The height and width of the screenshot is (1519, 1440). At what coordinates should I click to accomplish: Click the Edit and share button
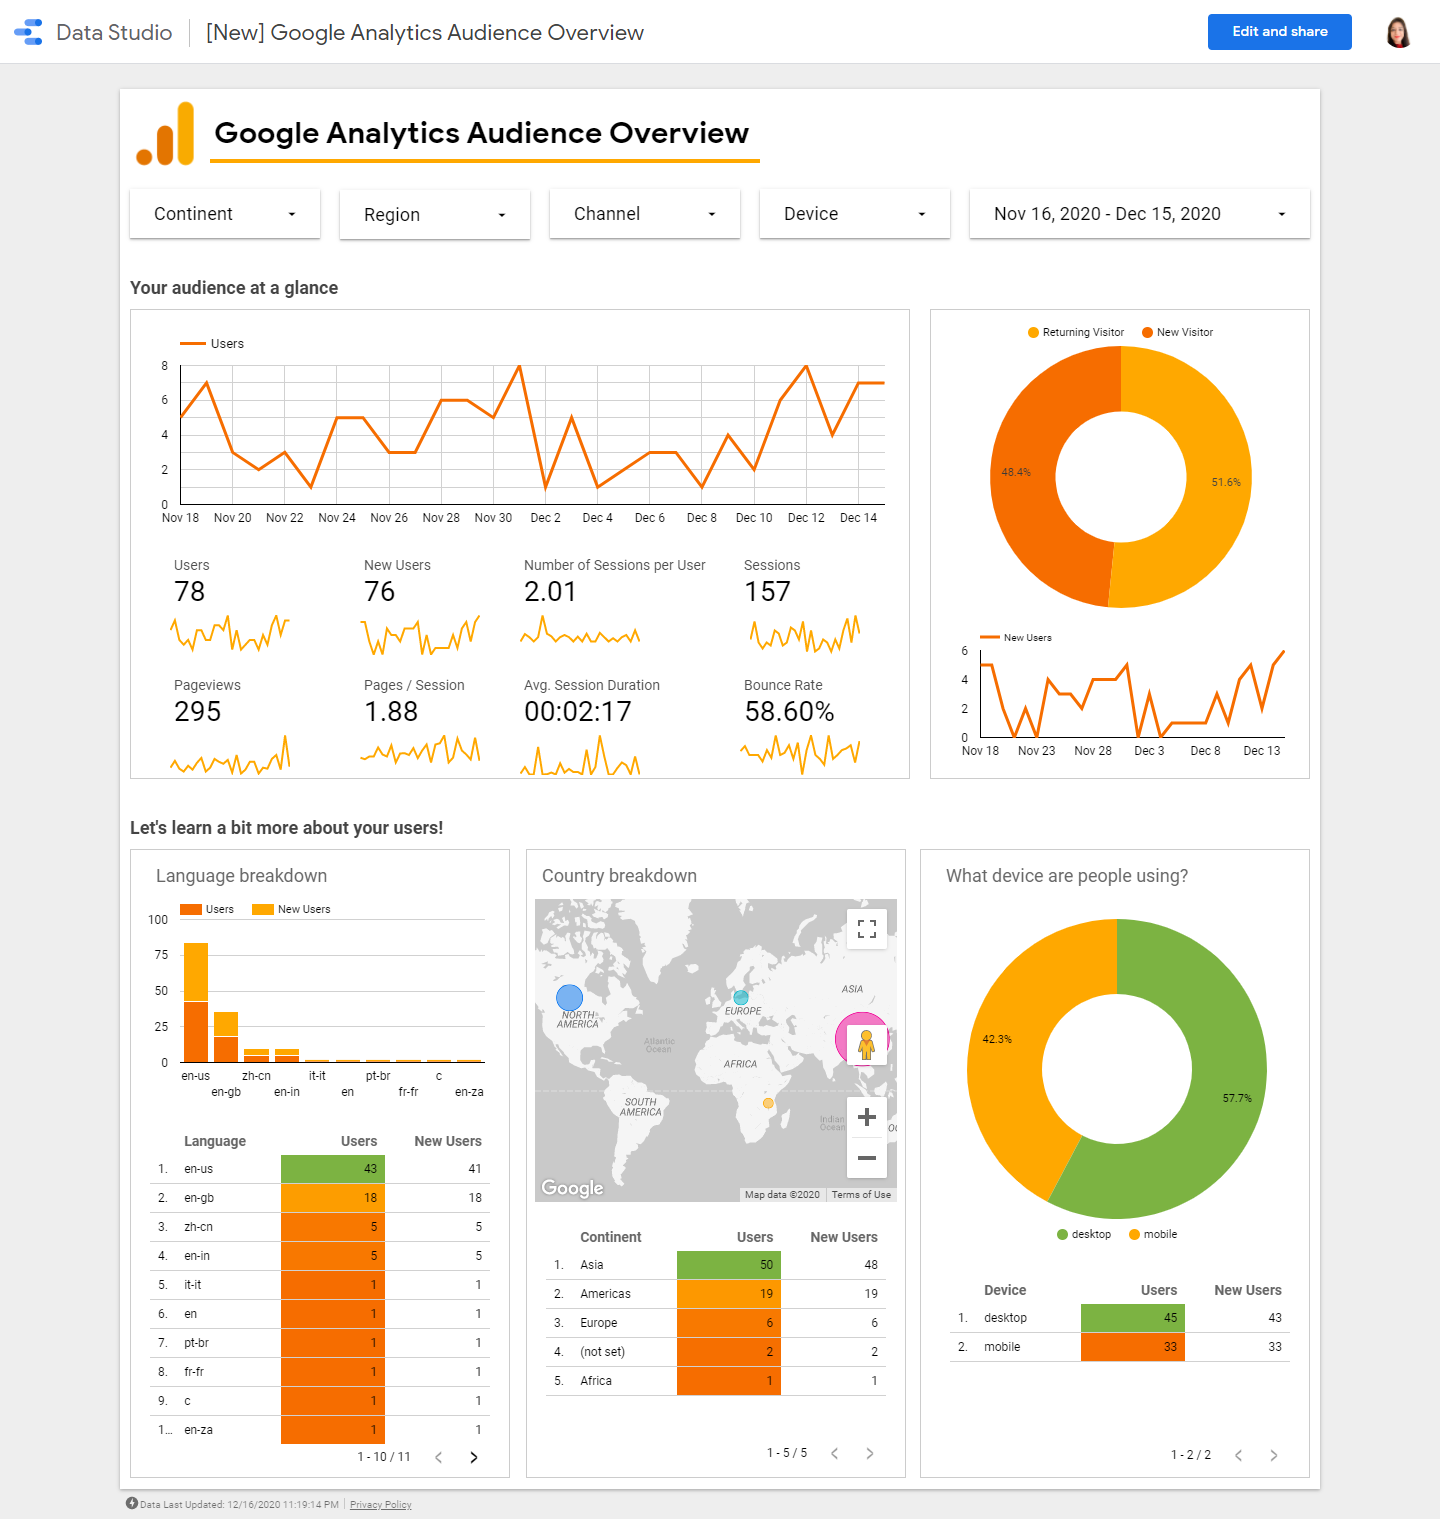click(1279, 31)
